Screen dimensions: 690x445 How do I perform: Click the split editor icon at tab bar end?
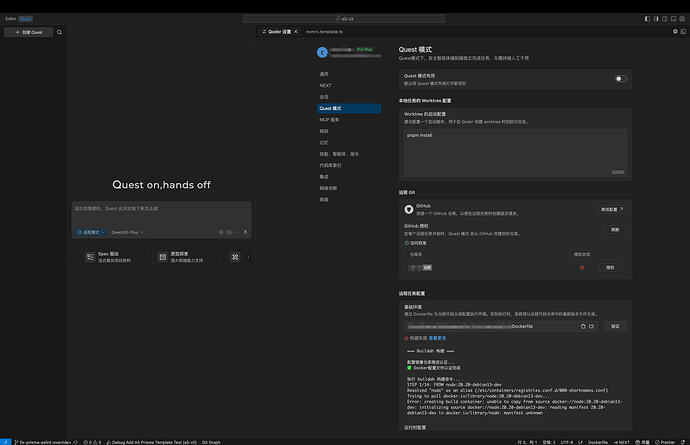pos(683,32)
